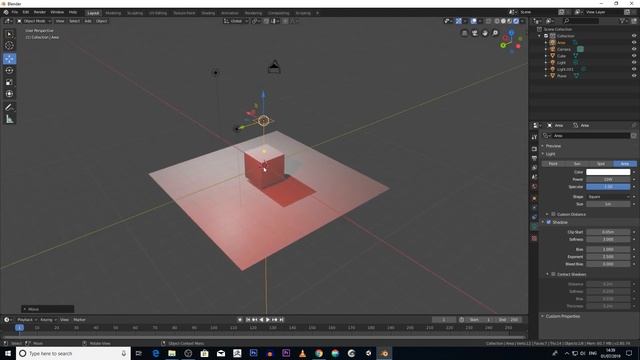Jump to end frame playback button

[x=281, y=320]
